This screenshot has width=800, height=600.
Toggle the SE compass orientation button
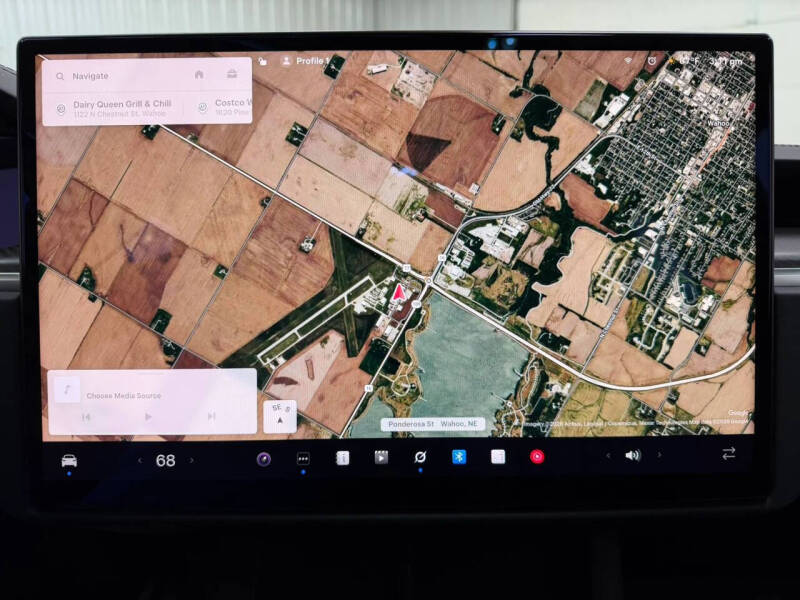coord(280,416)
